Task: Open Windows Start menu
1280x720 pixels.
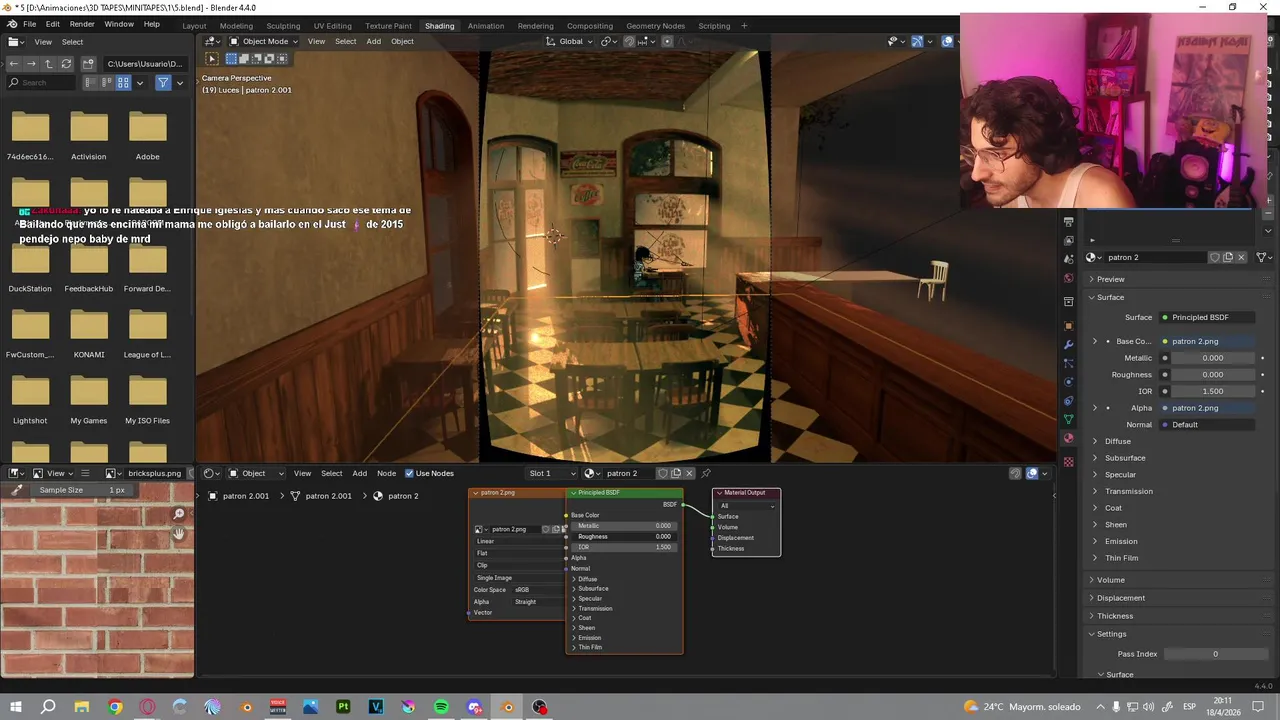Action: [x=16, y=707]
